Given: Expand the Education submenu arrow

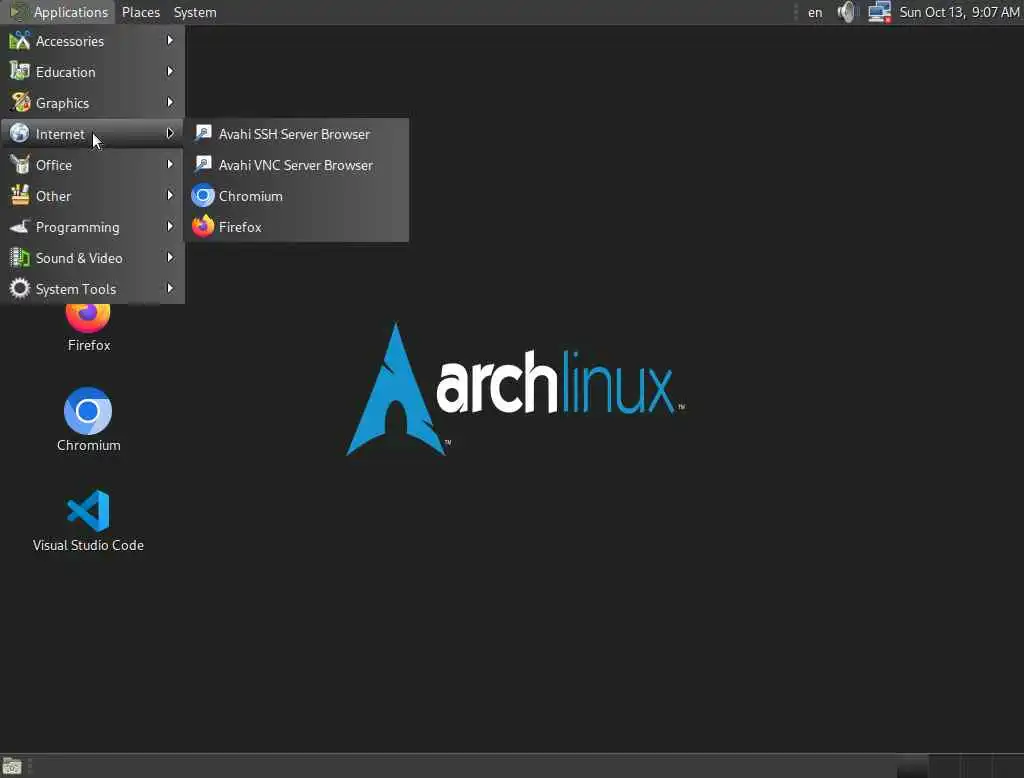Looking at the screenshot, I should [170, 71].
